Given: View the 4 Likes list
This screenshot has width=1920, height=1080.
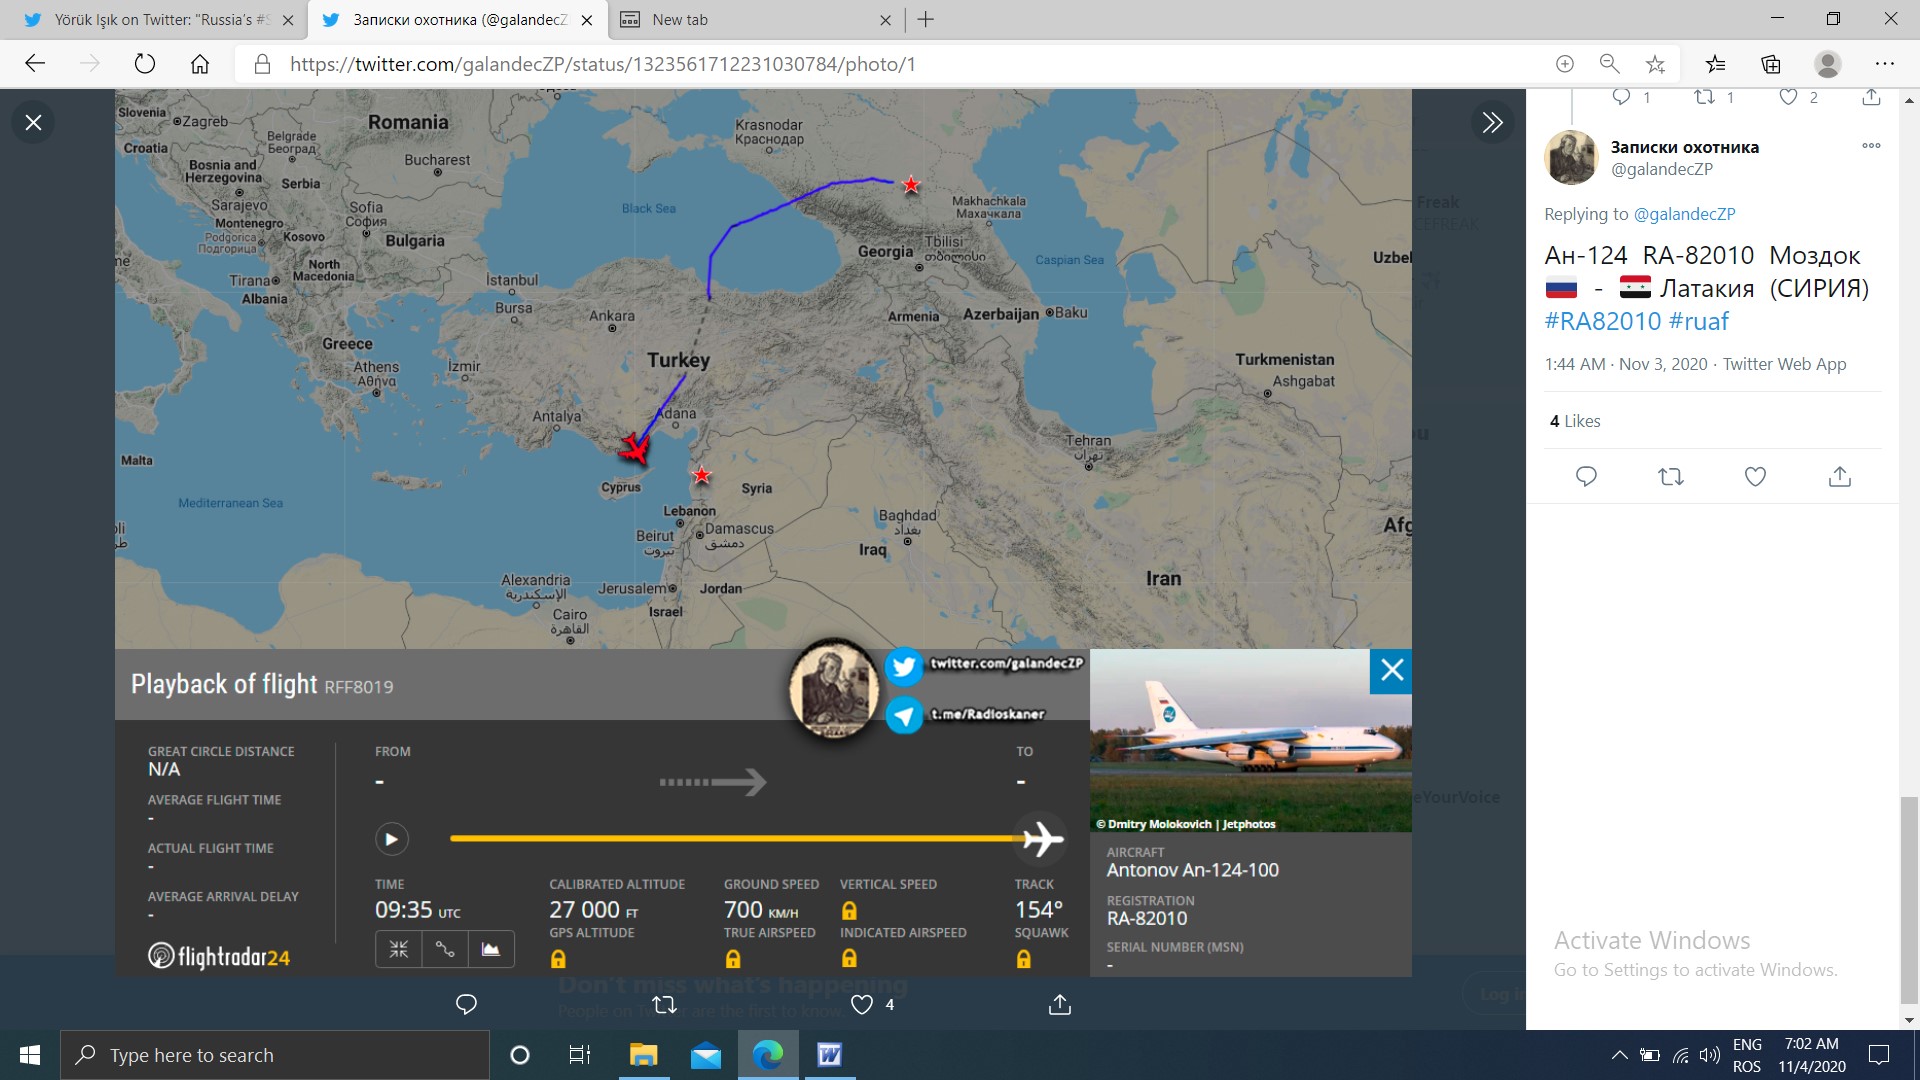Looking at the screenshot, I should click(x=1575, y=421).
